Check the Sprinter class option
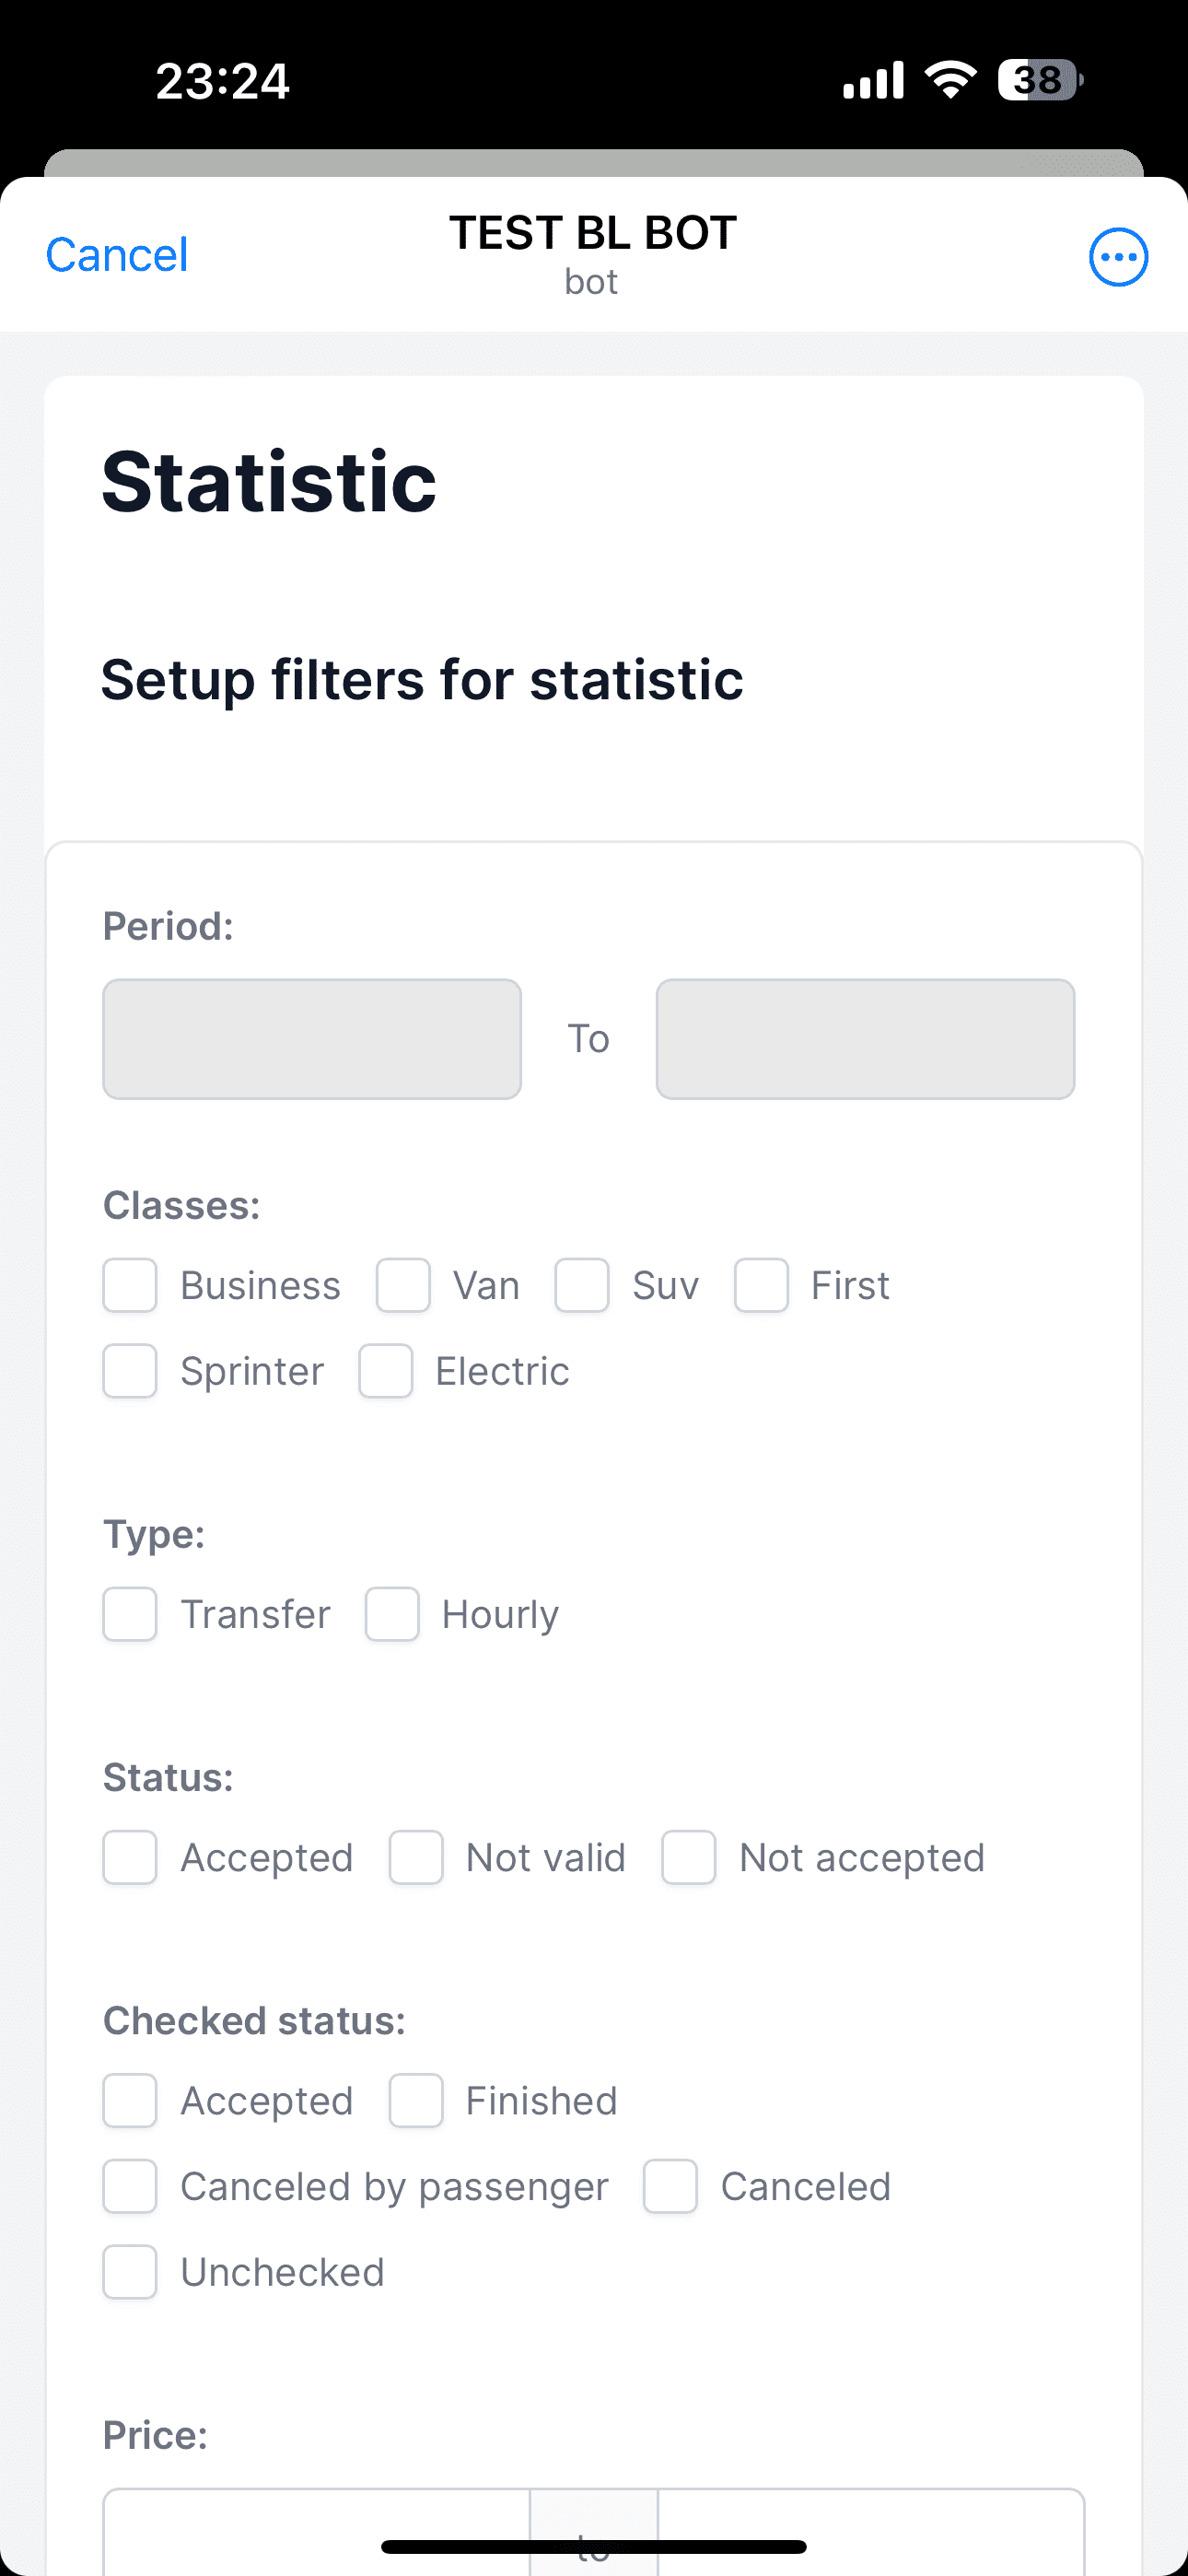Viewport: 1188px width, 2576px height. click(x=130, y=1371)
